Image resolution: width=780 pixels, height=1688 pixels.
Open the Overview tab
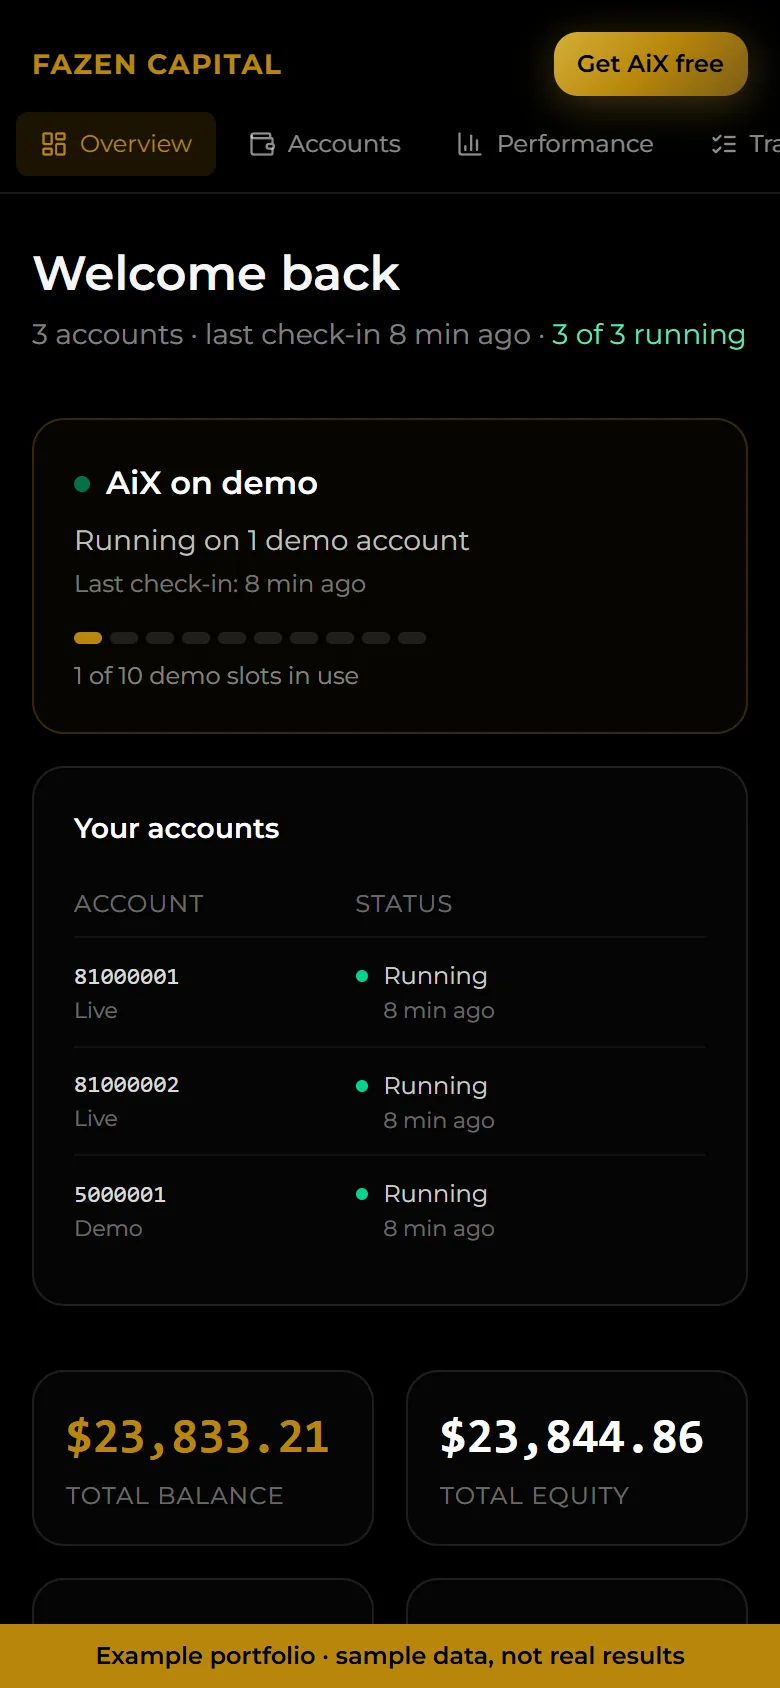[116, 144]
